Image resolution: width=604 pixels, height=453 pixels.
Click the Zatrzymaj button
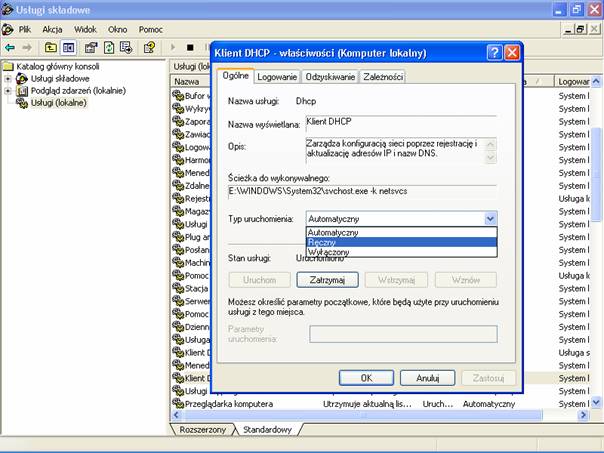[x=327, y=280]
